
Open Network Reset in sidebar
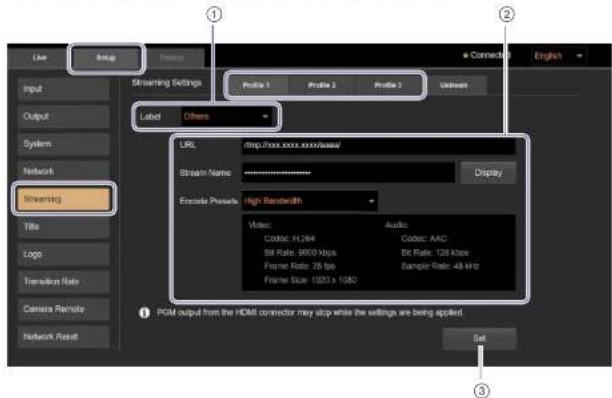(64, 336)
